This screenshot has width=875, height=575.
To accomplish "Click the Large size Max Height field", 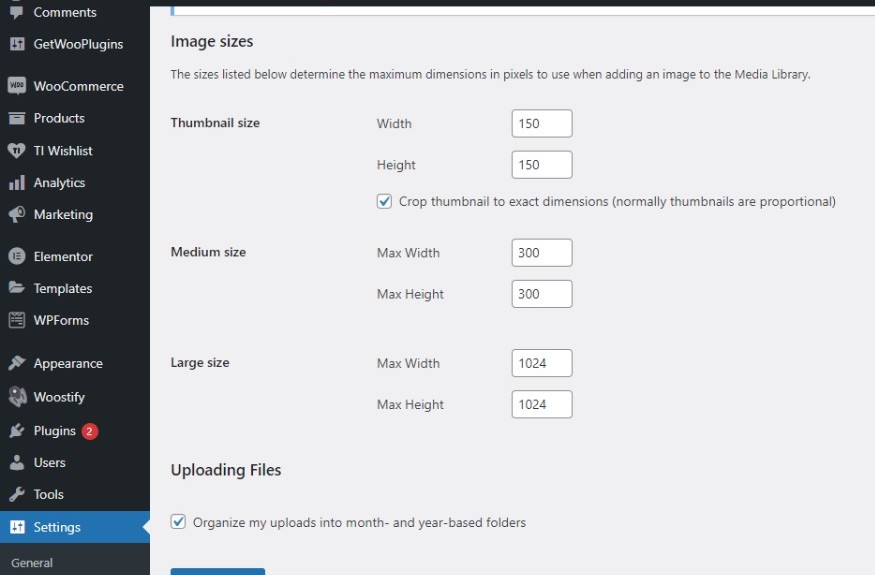I will [x=542, y=405].
